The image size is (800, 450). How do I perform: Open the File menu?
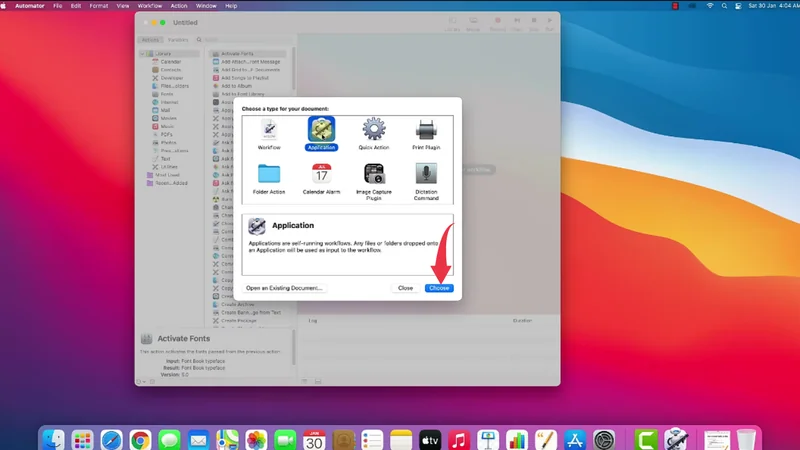click(x=73, y=5)
